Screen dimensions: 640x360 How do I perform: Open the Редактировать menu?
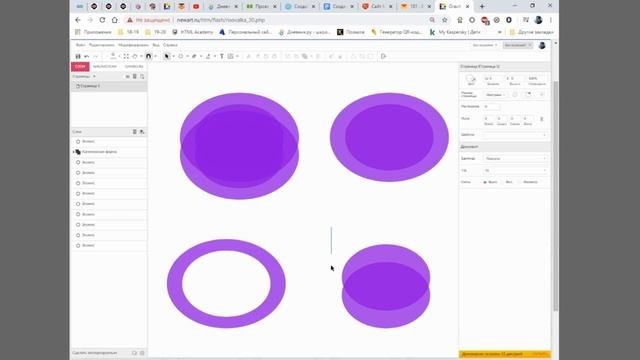(x=102, y=45)
